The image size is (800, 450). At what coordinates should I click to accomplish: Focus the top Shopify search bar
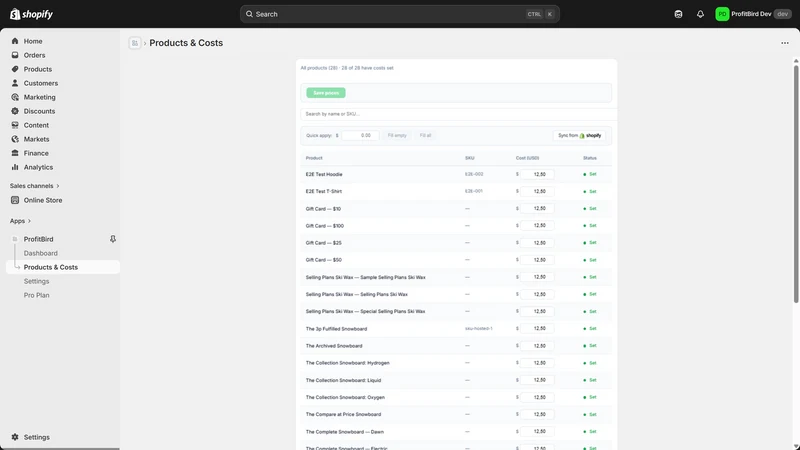pos(399,14)
